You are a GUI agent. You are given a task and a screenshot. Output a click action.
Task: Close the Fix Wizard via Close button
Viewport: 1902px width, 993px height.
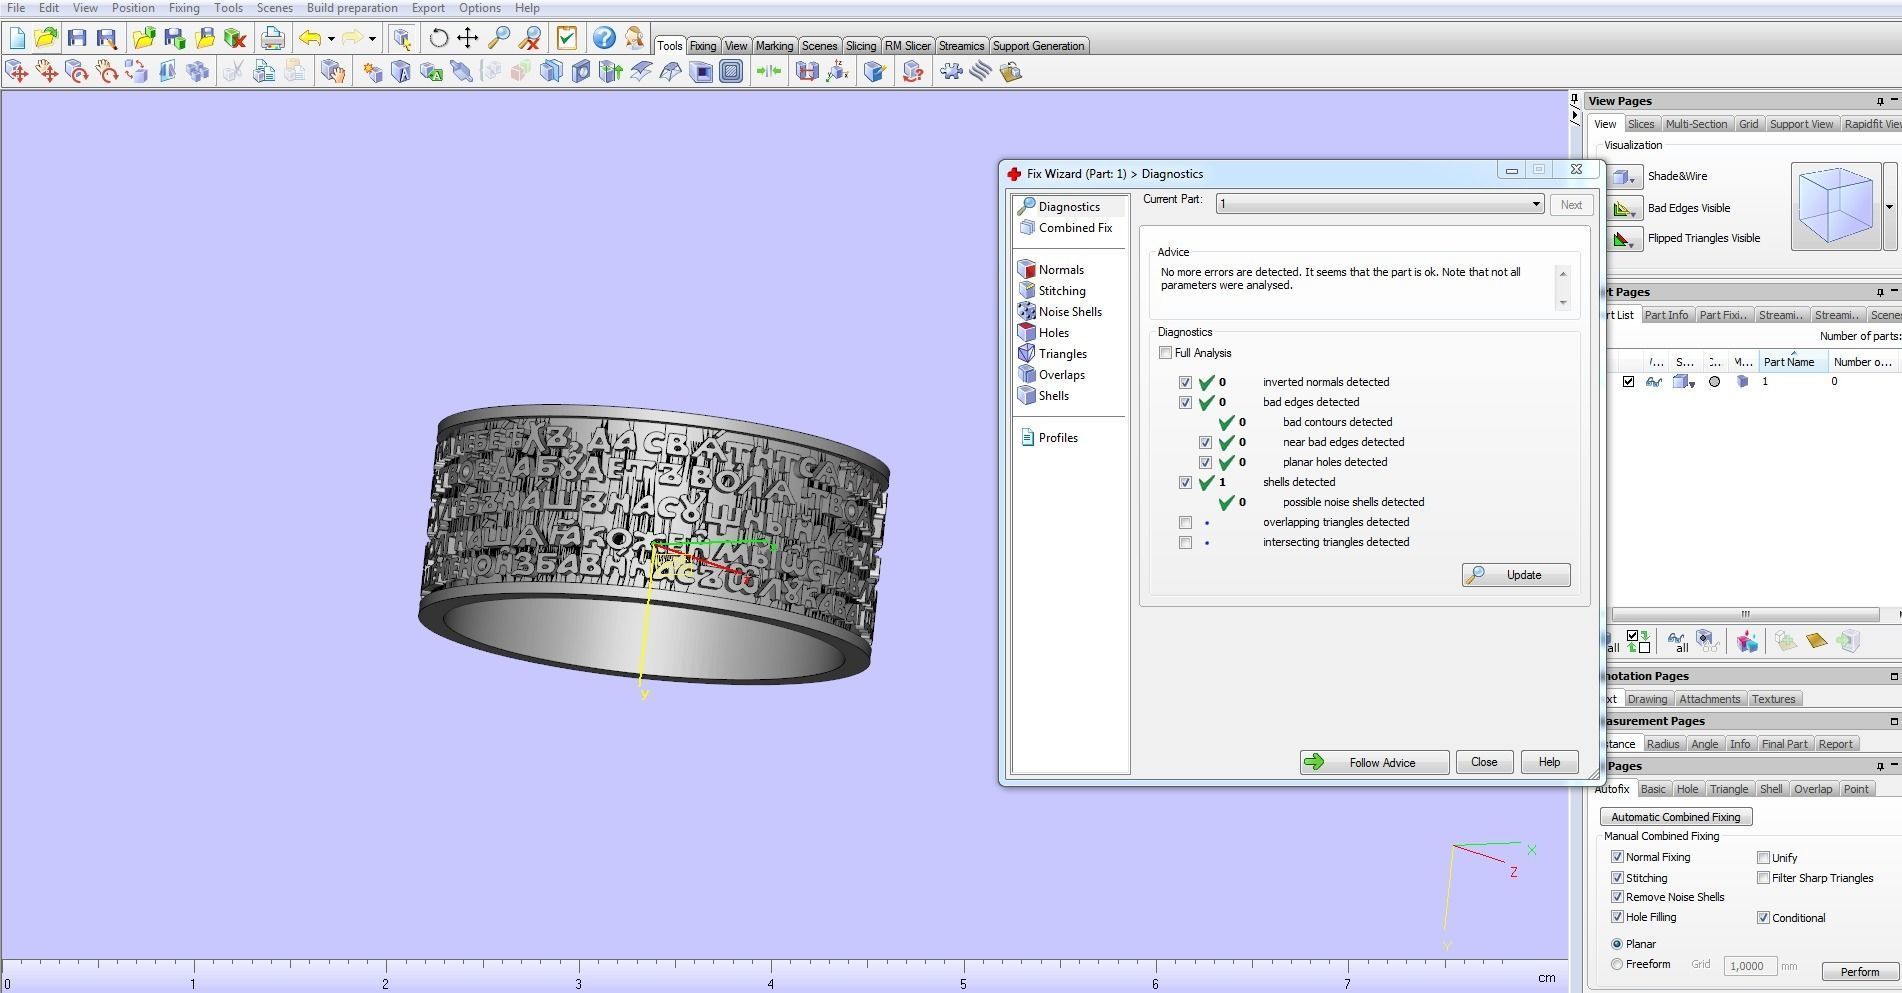coord(1484,762)
